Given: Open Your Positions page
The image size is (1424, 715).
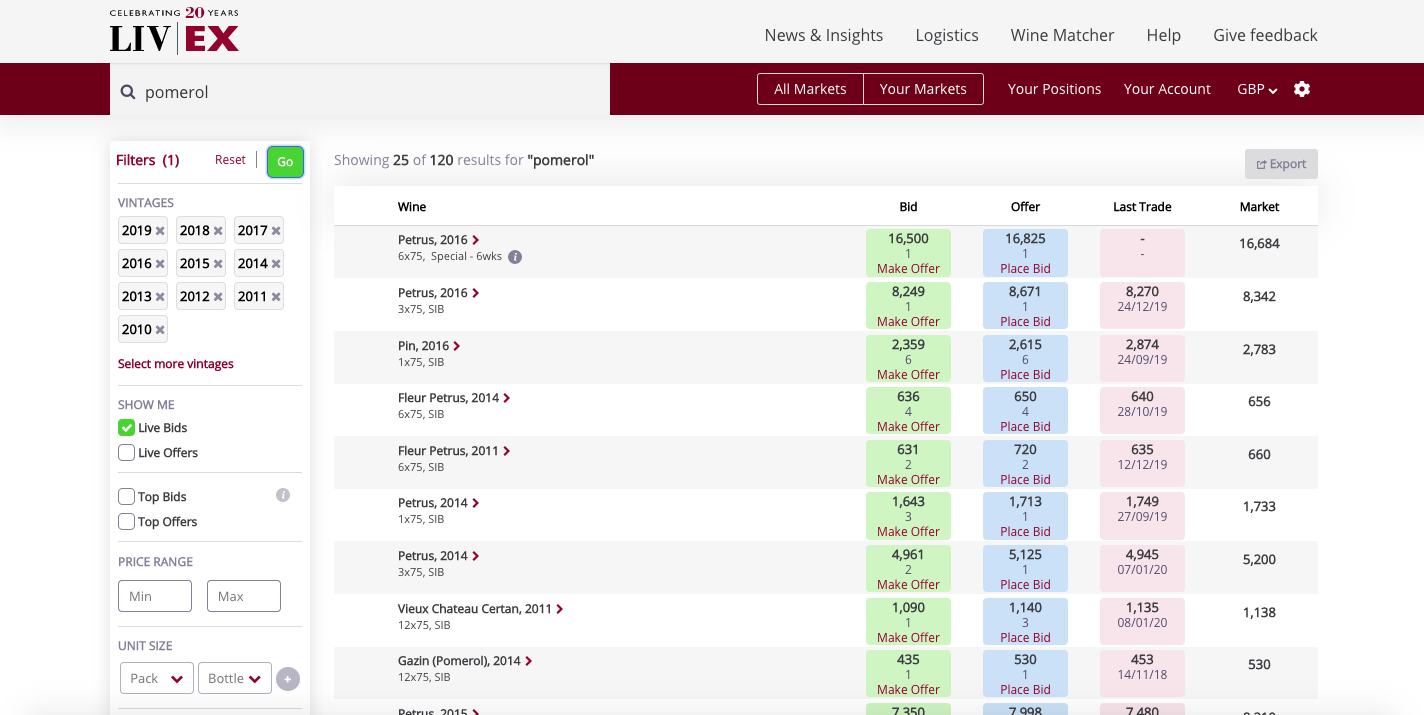Looking at the screenshot, I should coord(1054,89).
